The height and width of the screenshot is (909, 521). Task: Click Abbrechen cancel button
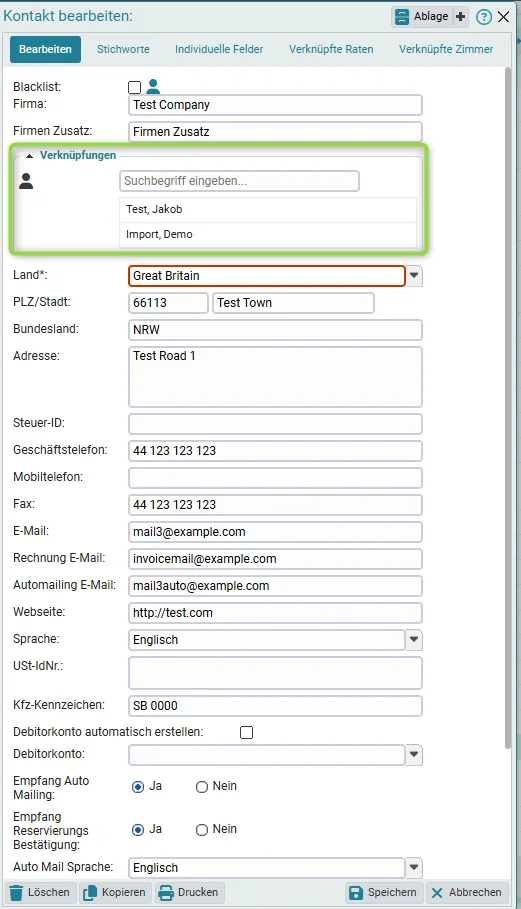(x=467, y=892)
